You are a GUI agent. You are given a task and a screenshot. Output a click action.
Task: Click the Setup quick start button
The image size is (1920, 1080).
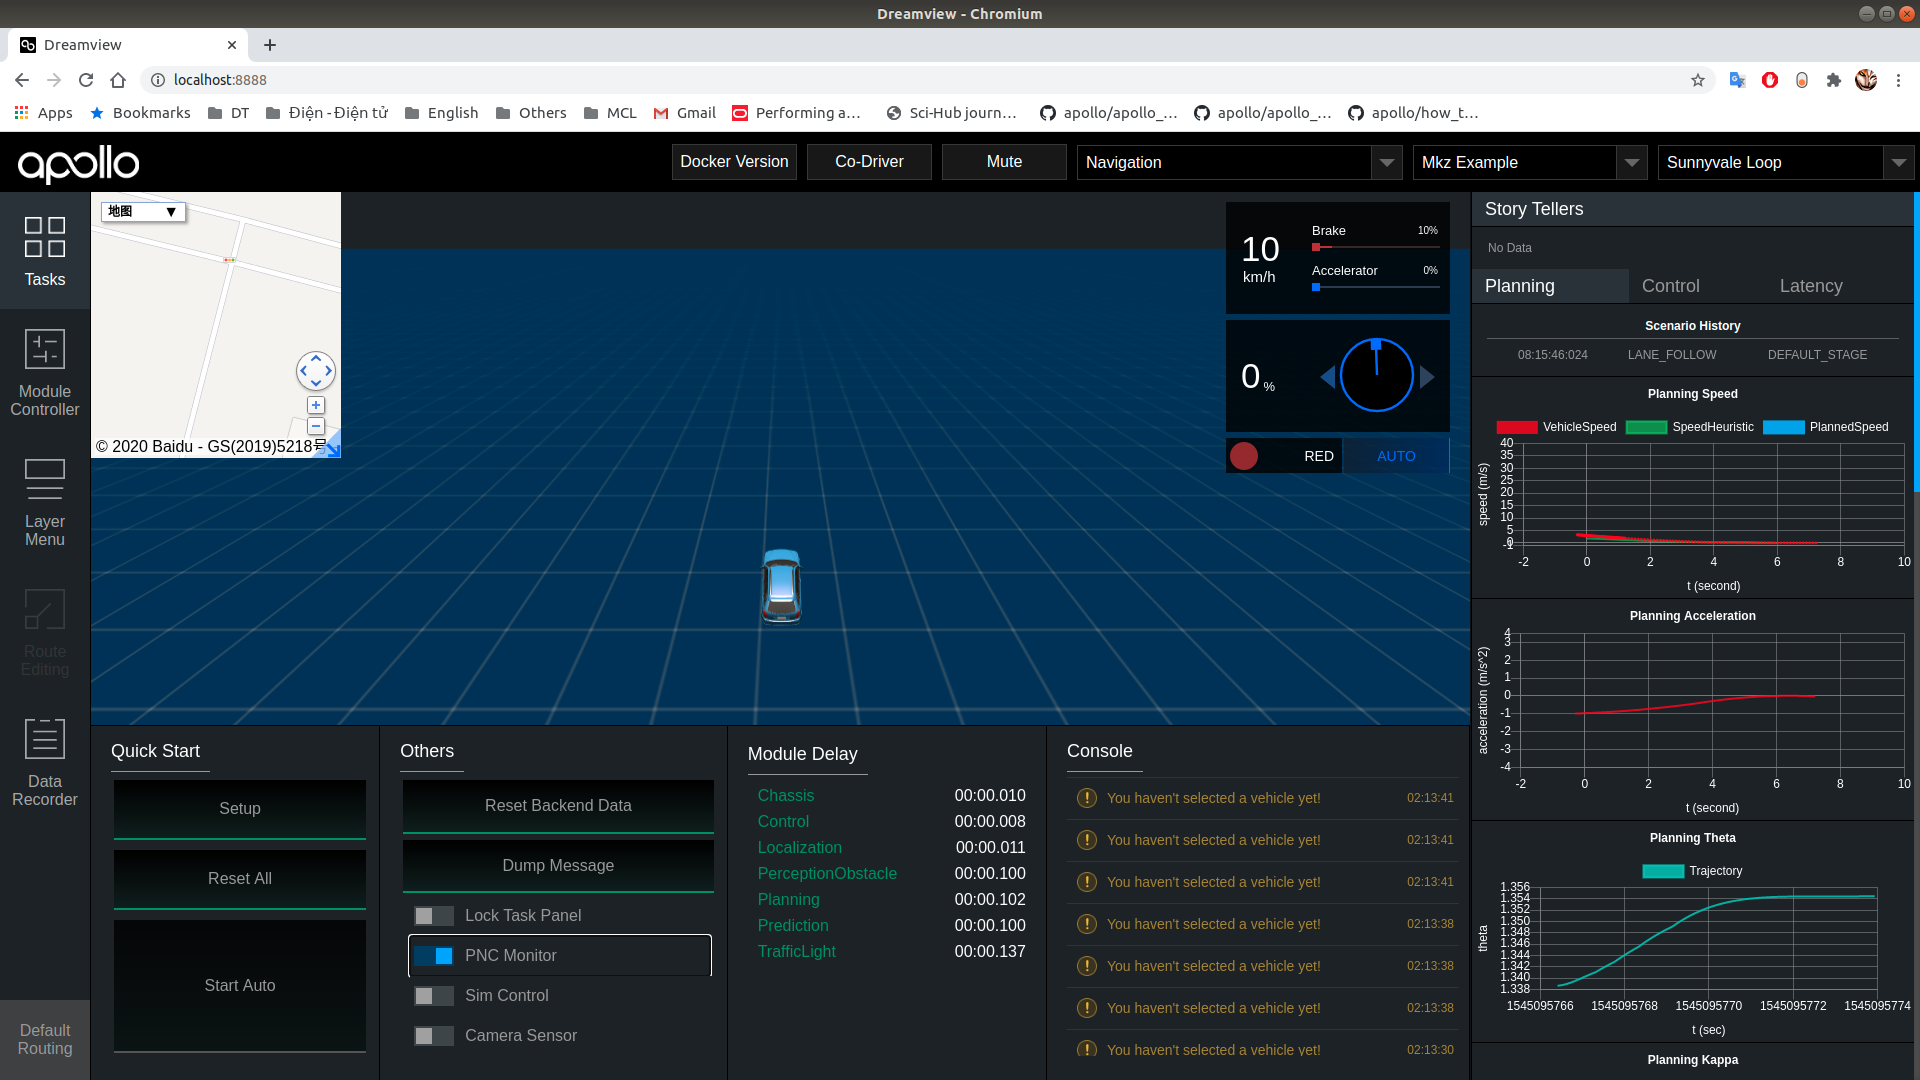pyautogui.click(x=240, y=809)
